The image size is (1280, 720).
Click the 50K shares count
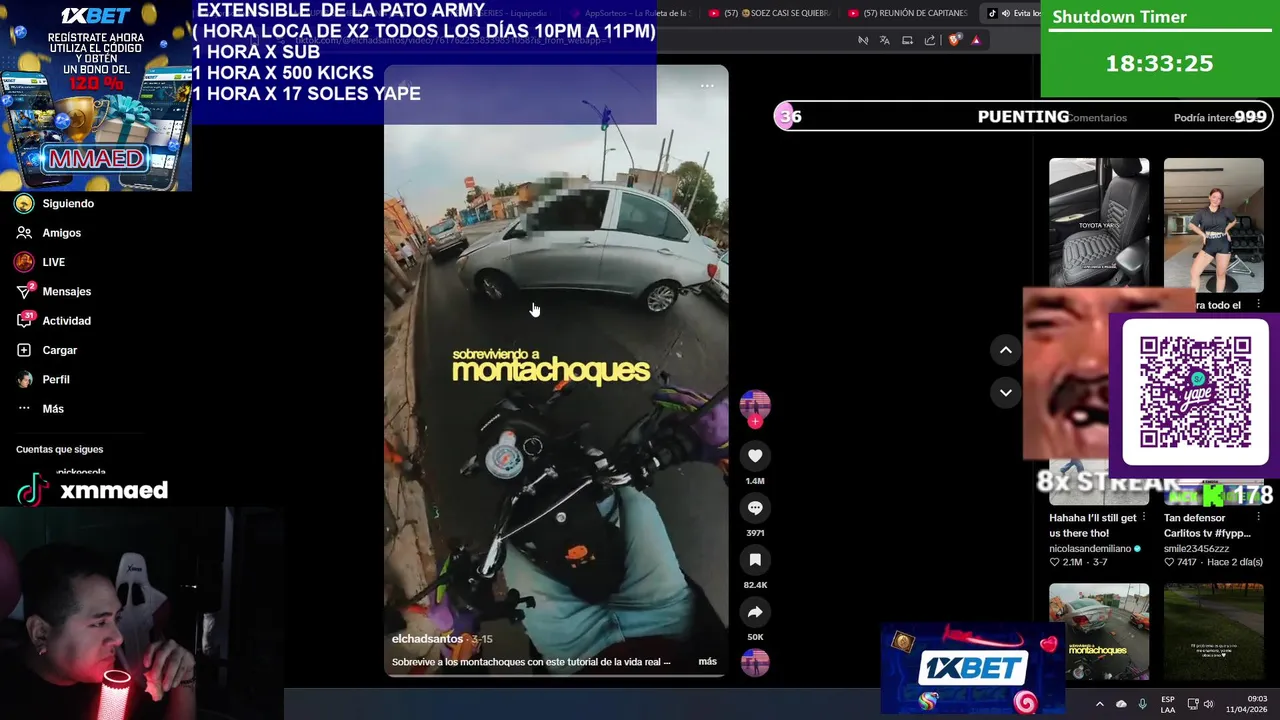pyautogui.click(x=755, y=637)
